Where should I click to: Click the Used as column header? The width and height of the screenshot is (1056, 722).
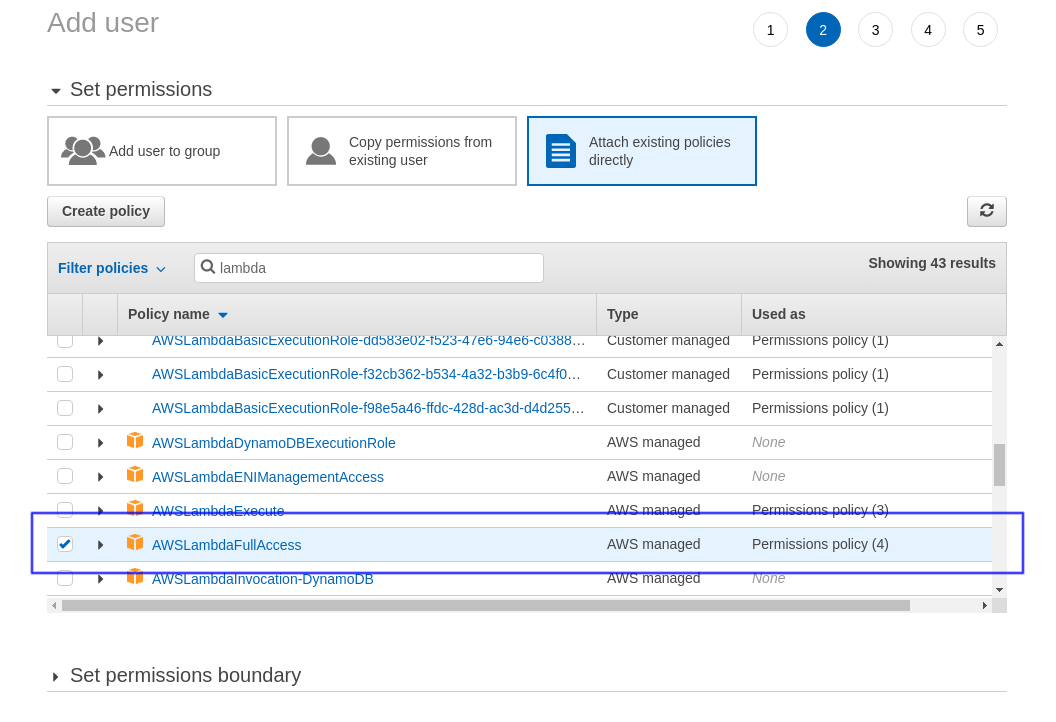(873, 315)
